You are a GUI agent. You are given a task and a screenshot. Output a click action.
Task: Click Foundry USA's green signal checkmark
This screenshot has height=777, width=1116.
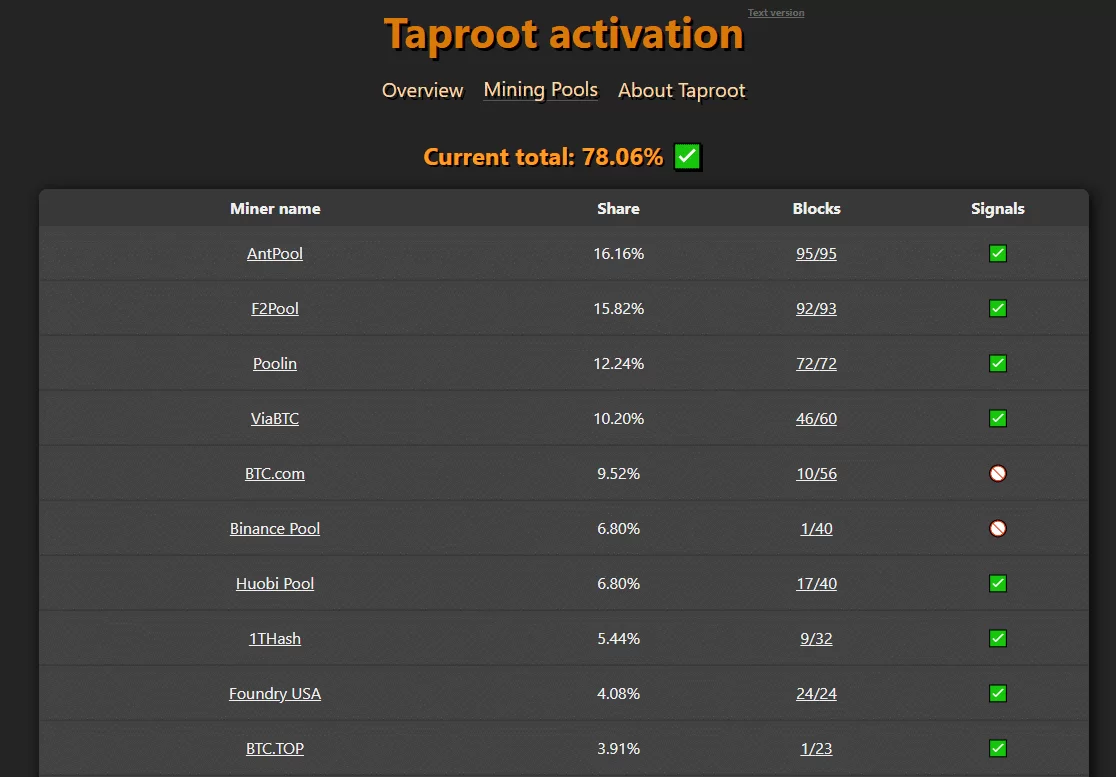(997, 694)
